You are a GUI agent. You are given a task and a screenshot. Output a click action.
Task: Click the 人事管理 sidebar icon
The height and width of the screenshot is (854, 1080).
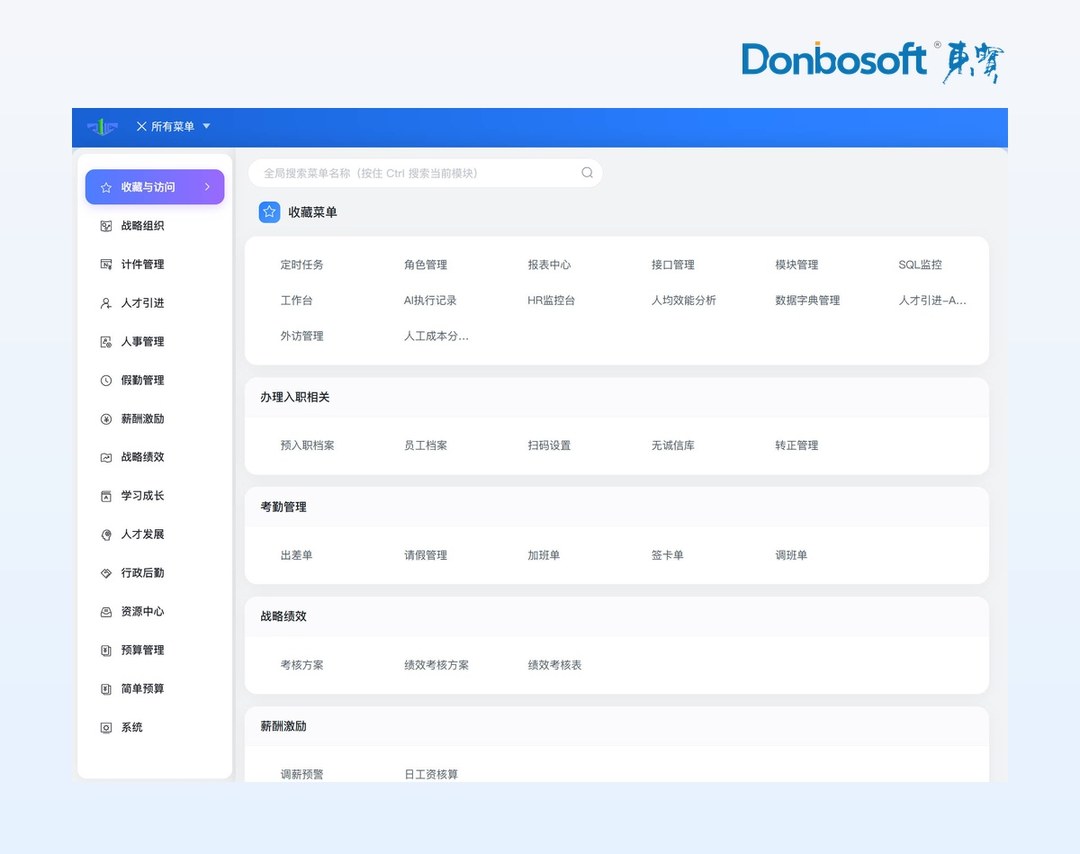click(x=106, y=342)
